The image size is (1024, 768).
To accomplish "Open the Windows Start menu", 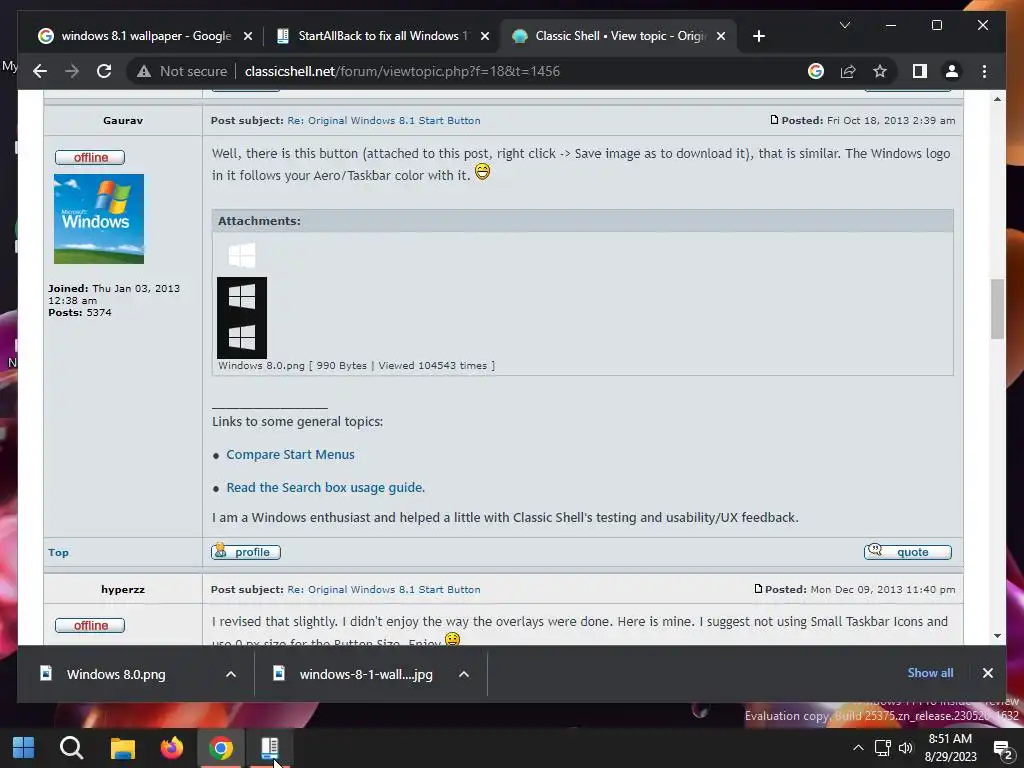I will click(x=24, y=748).
